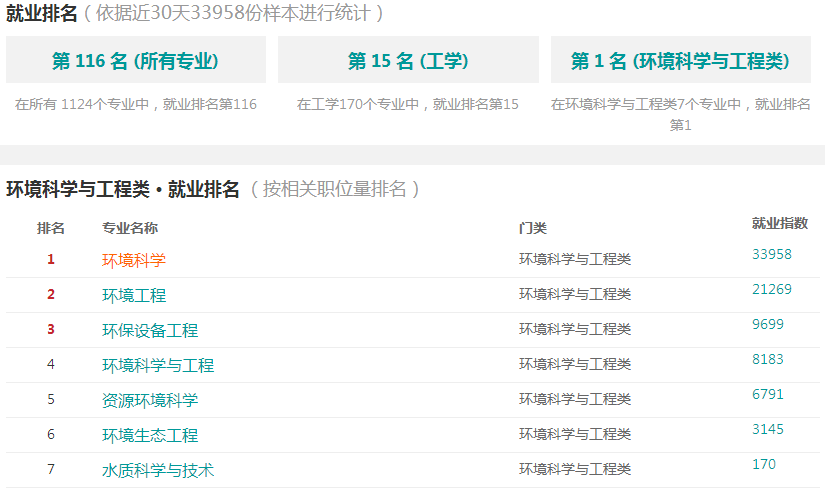Screen dimensions: 825x492
Task: Open the 资源环境科学 major link
Action: [150, 400]
